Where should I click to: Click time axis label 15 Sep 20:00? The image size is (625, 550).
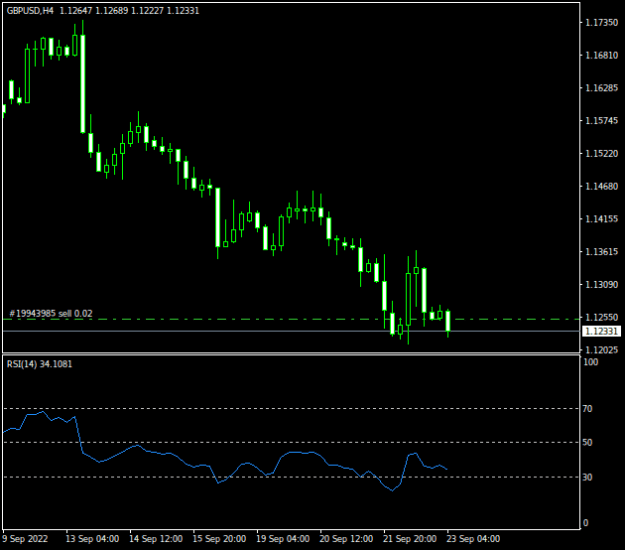coord(219,539)
